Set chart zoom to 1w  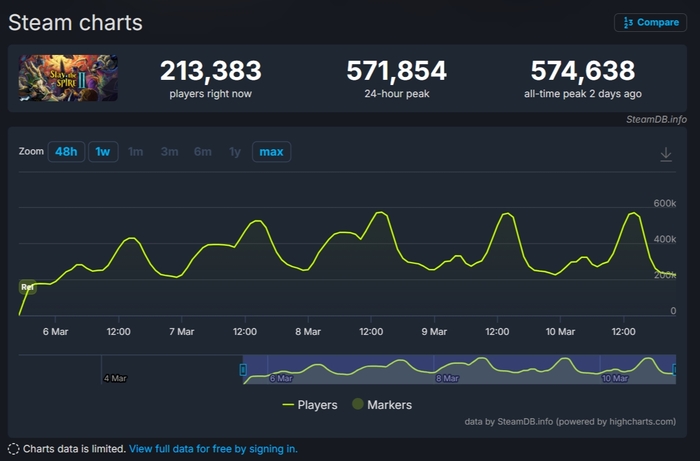101,152
